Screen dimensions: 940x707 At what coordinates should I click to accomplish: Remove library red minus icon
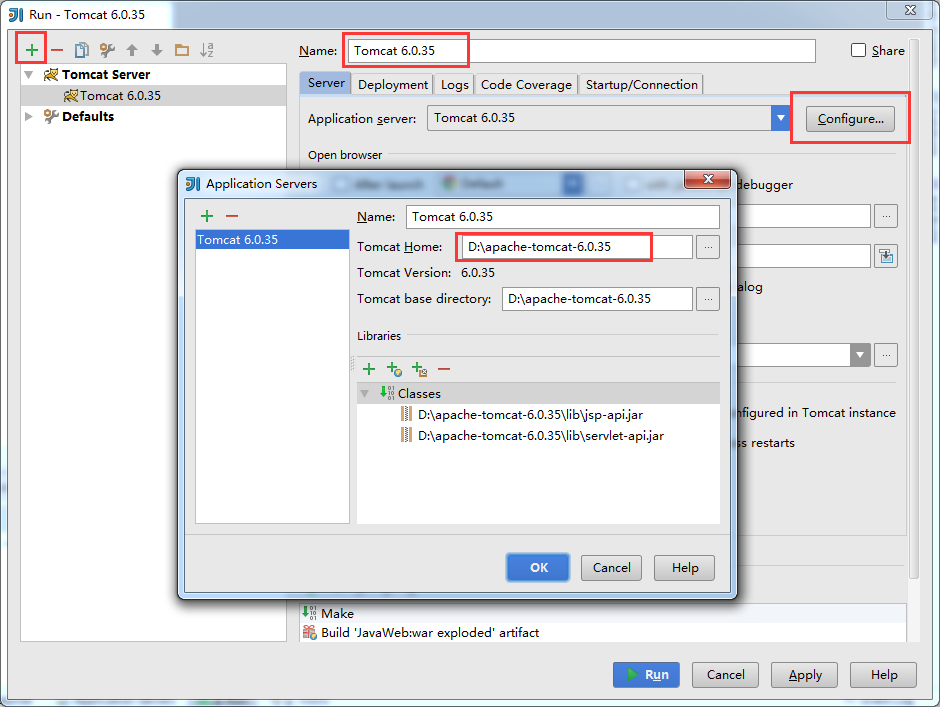444,369
